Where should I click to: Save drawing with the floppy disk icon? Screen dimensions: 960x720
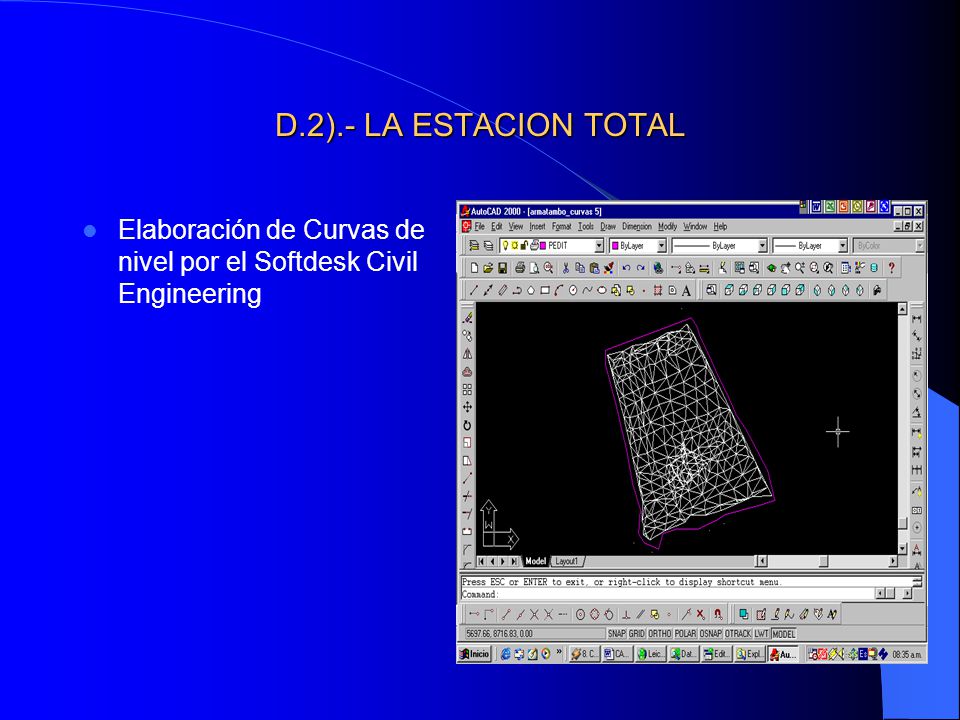(502, 268)
